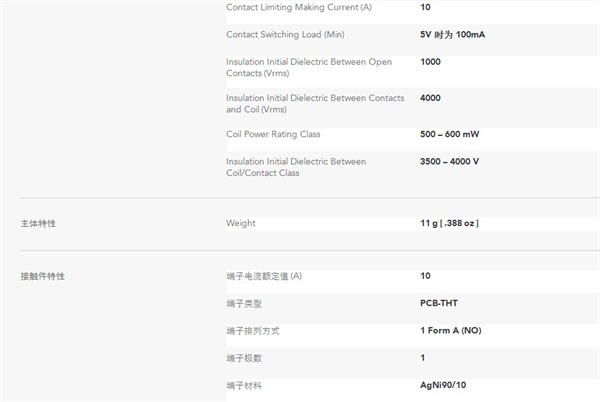
Task: Select the 1000 Vrms value
Action: click(430, 62)
